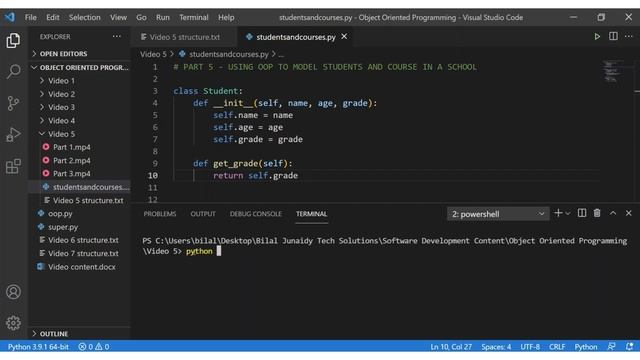This screenshot has width=640, height=360.
Task: Open super.py in explorer
Action: point(63,227)
